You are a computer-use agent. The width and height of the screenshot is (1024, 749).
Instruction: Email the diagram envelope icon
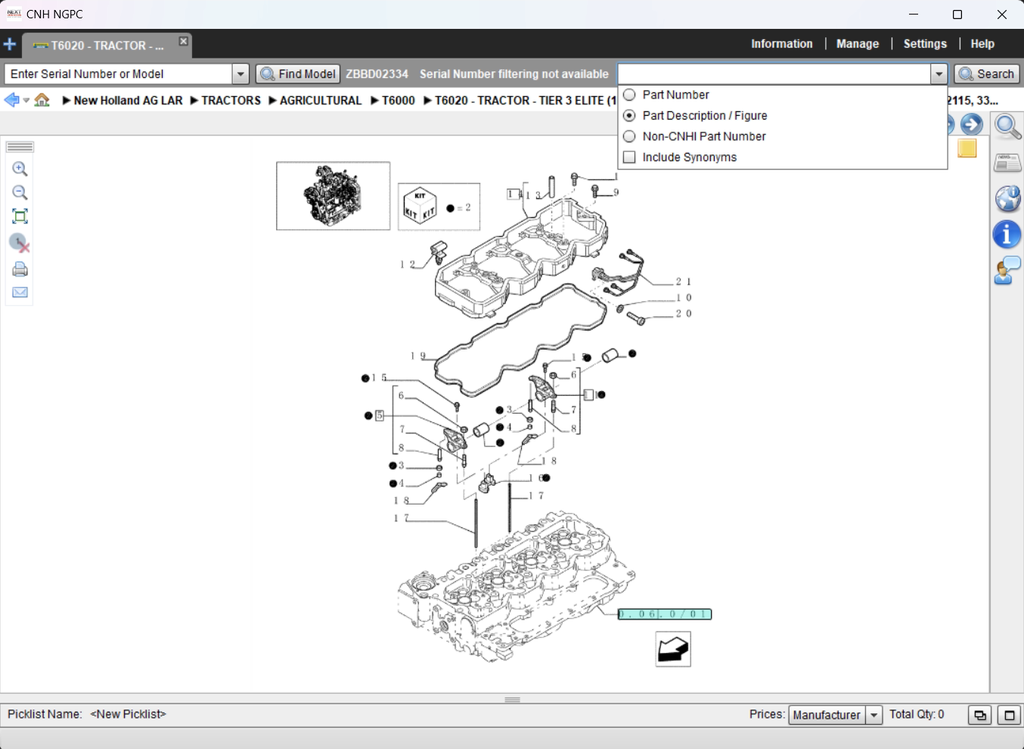click(x=20, y=293)
